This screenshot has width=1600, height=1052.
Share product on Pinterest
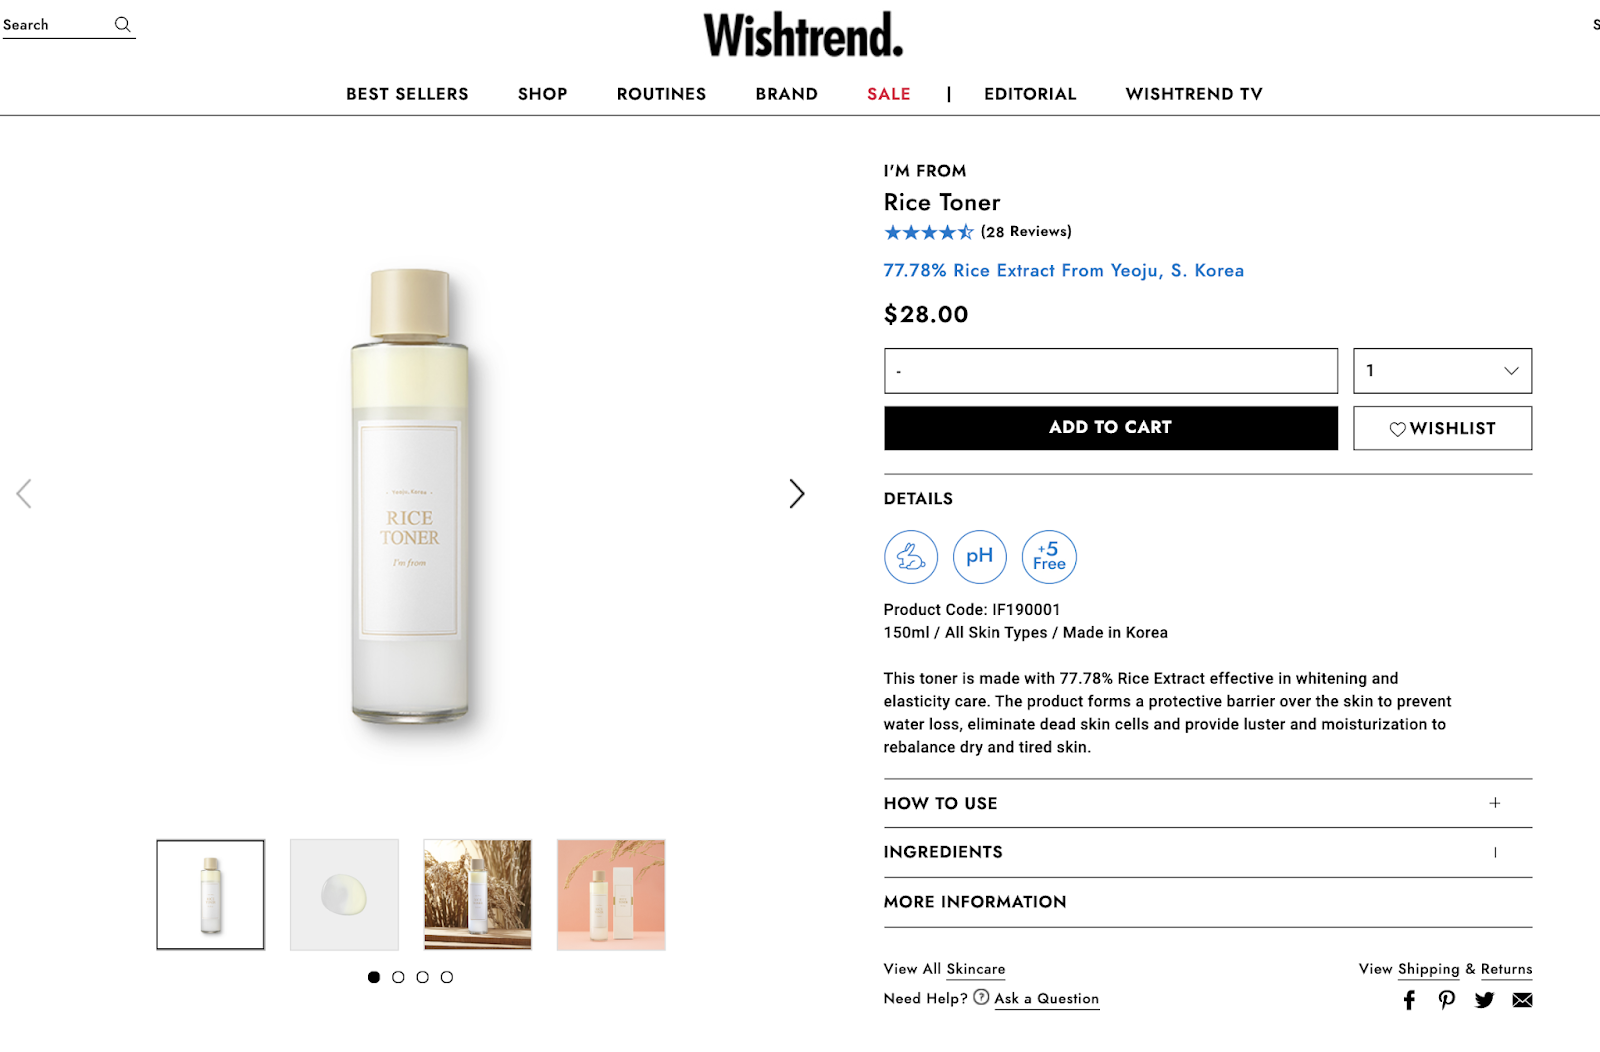1446,1000
